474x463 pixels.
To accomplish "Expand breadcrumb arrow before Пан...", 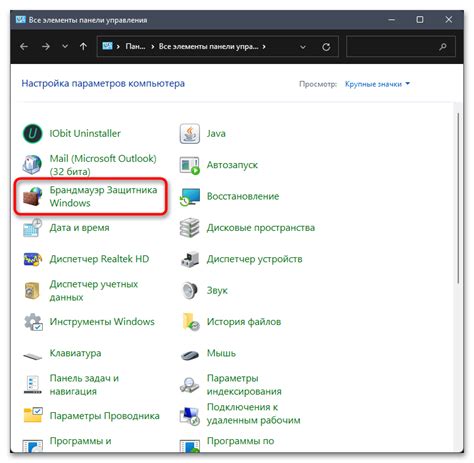I will click(x=118, y=47).
